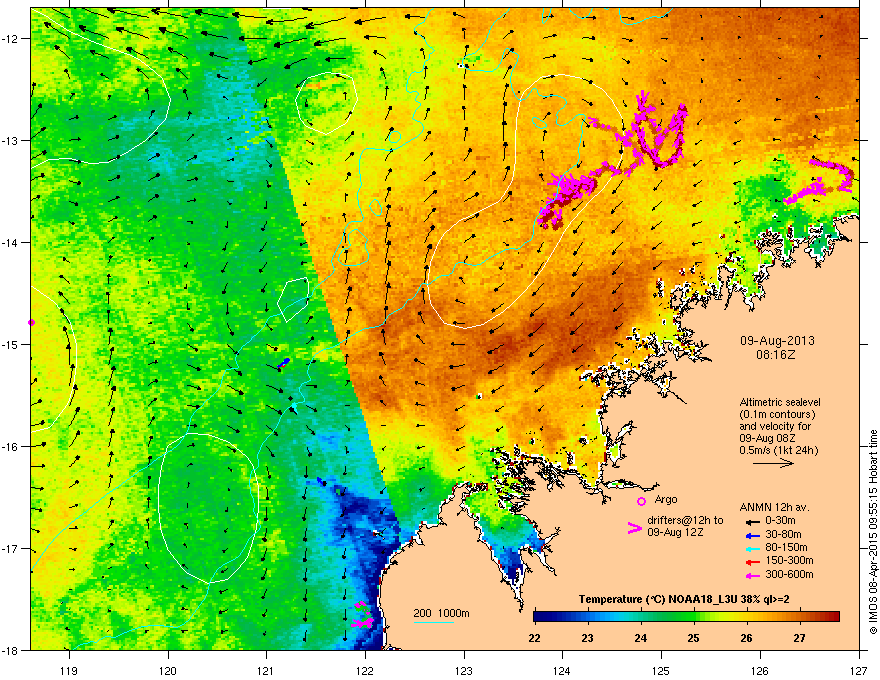Click the 0-30m depth label
The width and height of the screenshot is (880, 680).
(x=780, y=521)
